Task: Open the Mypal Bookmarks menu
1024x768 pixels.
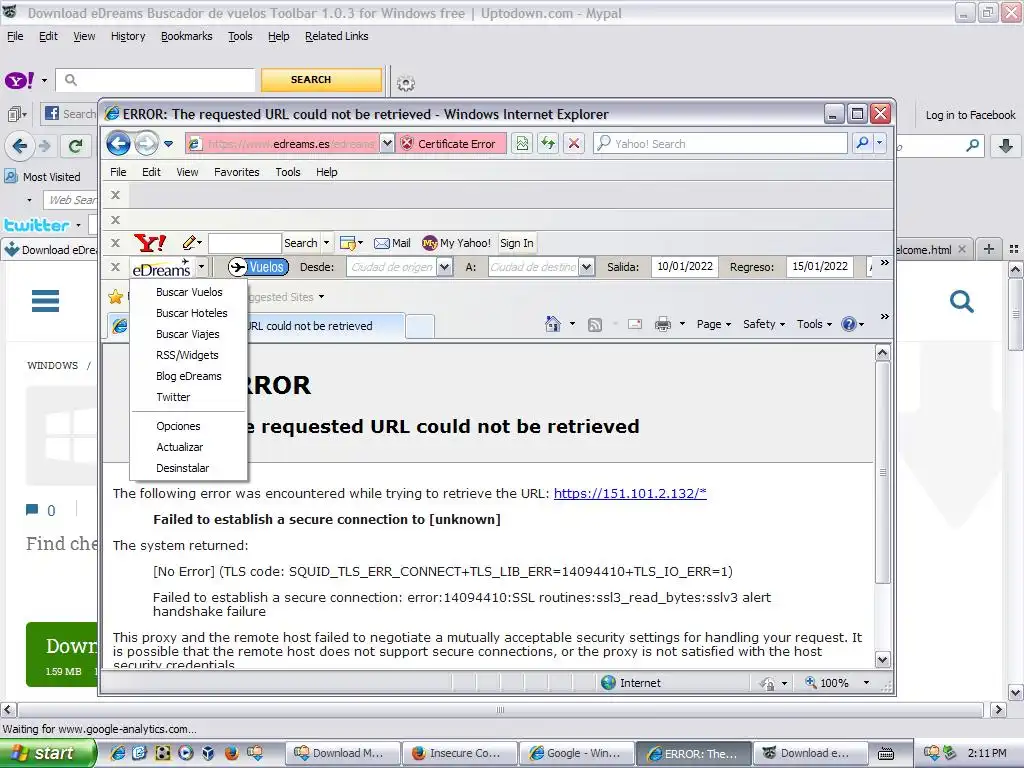Action: (187, 37)
